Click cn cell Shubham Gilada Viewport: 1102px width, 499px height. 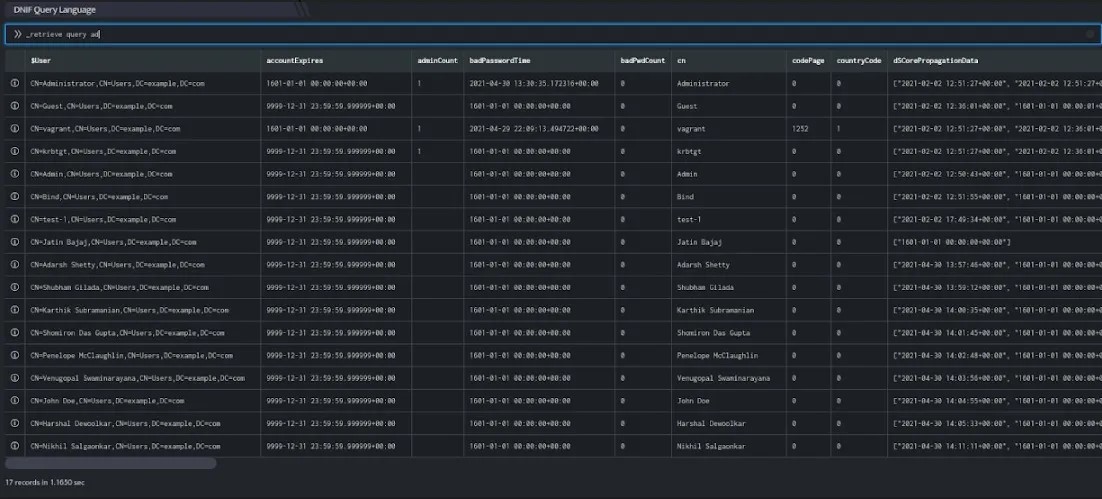coord(729,287)
